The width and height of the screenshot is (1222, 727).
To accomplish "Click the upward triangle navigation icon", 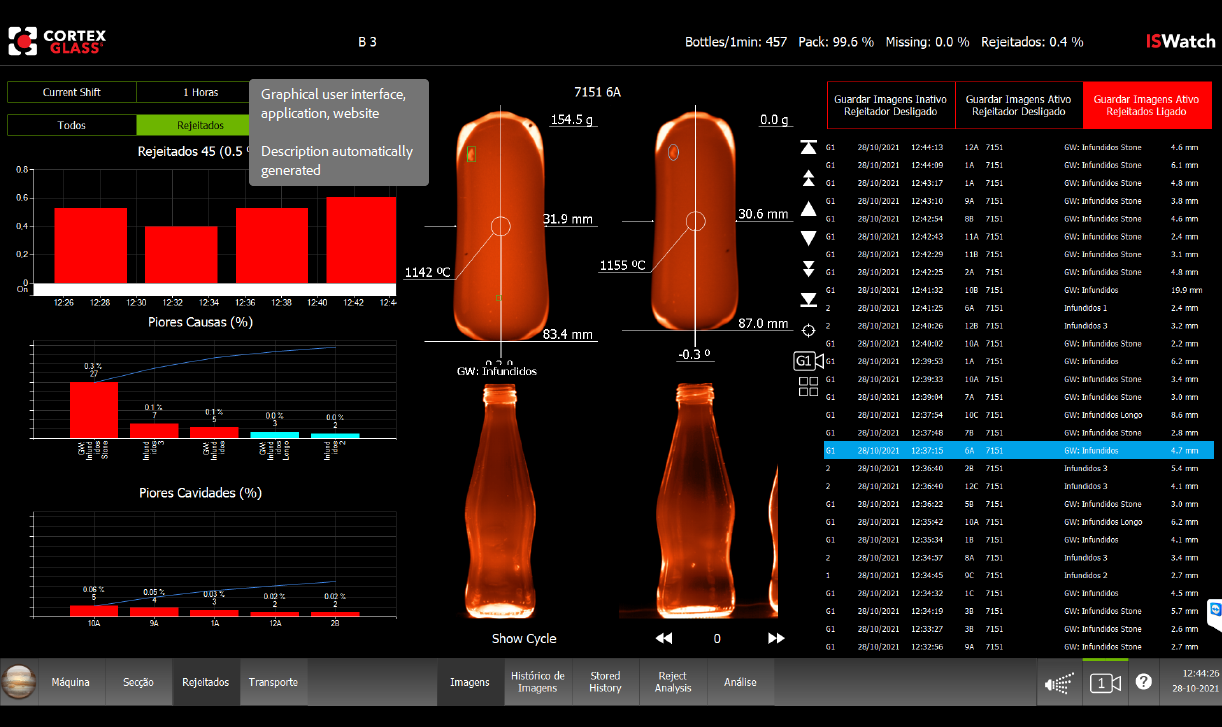I will (807, 209).
